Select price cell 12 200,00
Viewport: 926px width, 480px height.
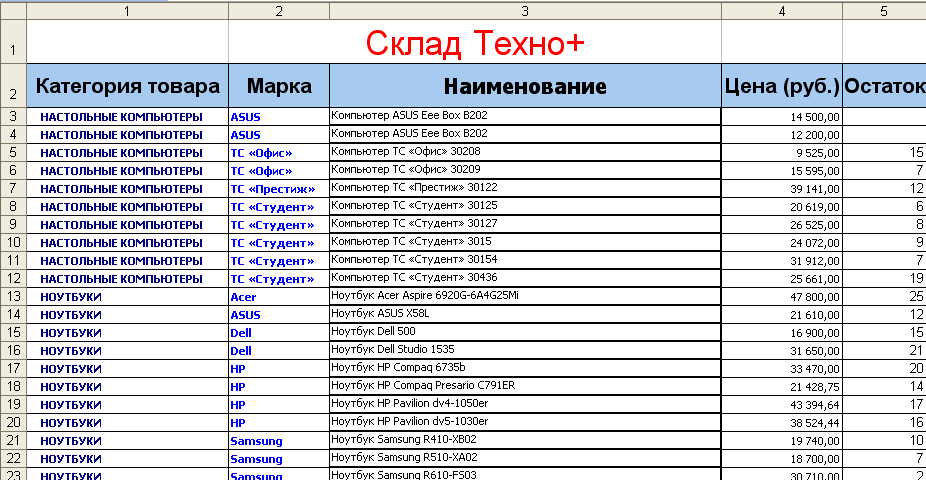[x=782, y=135]
